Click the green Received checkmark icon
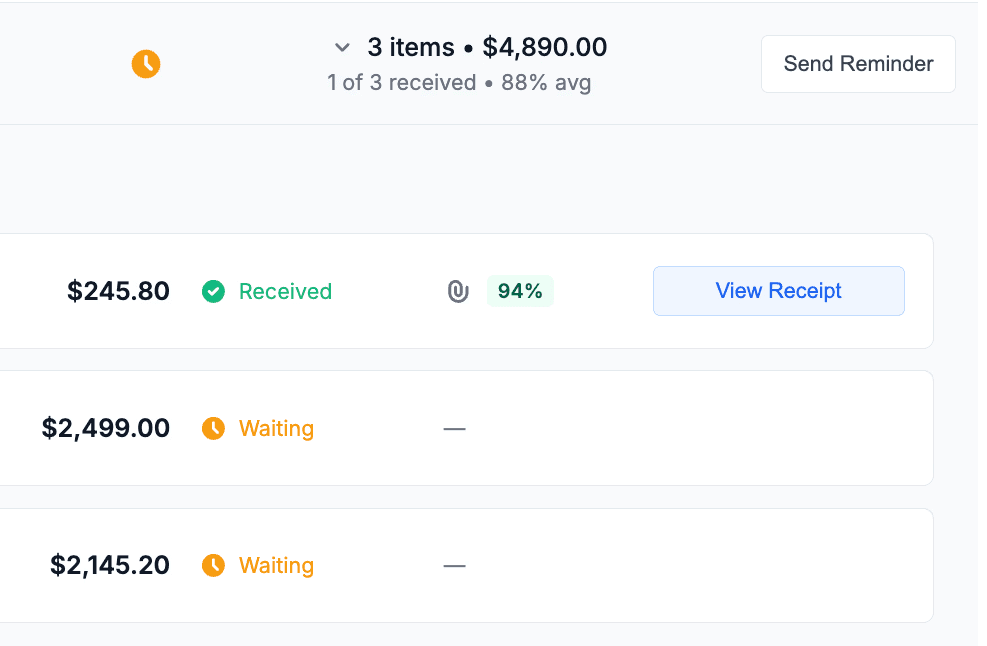 tap(213, 291)
